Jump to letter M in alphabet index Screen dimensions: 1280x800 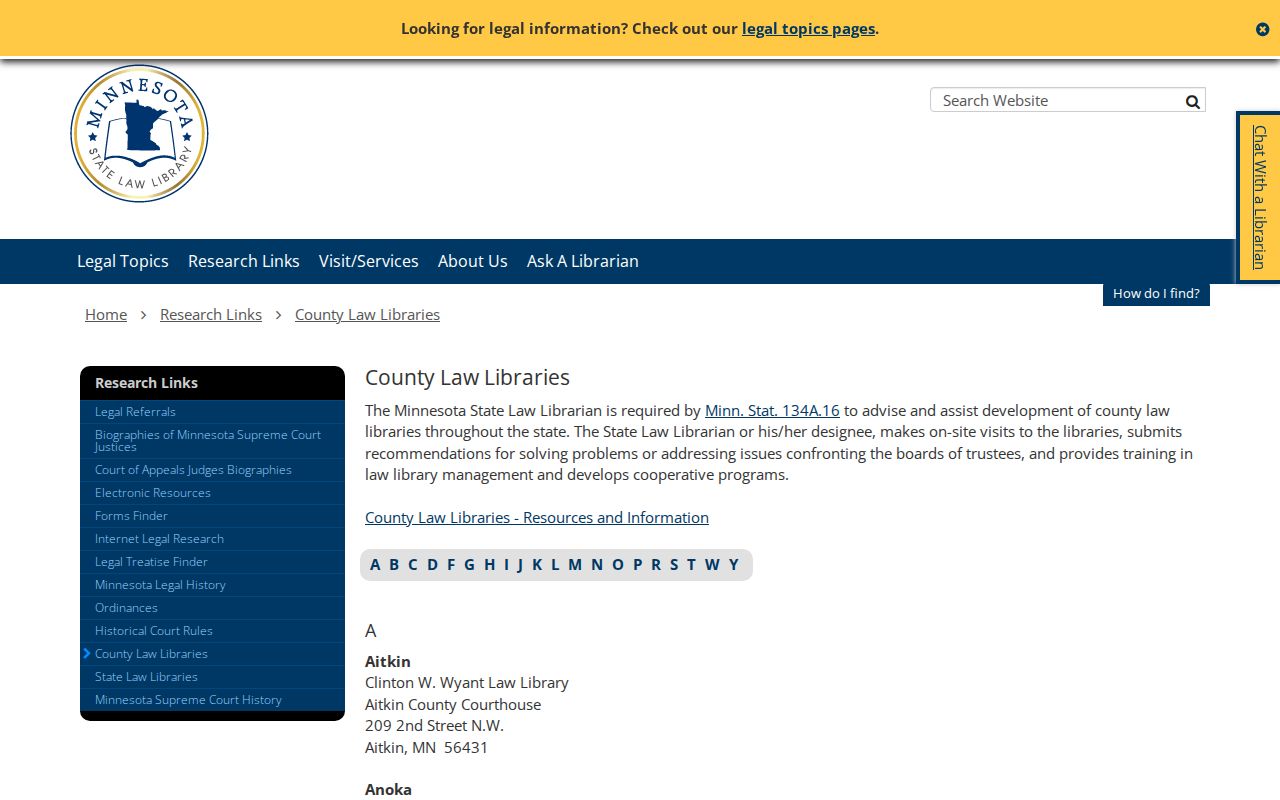click(575, 564)
